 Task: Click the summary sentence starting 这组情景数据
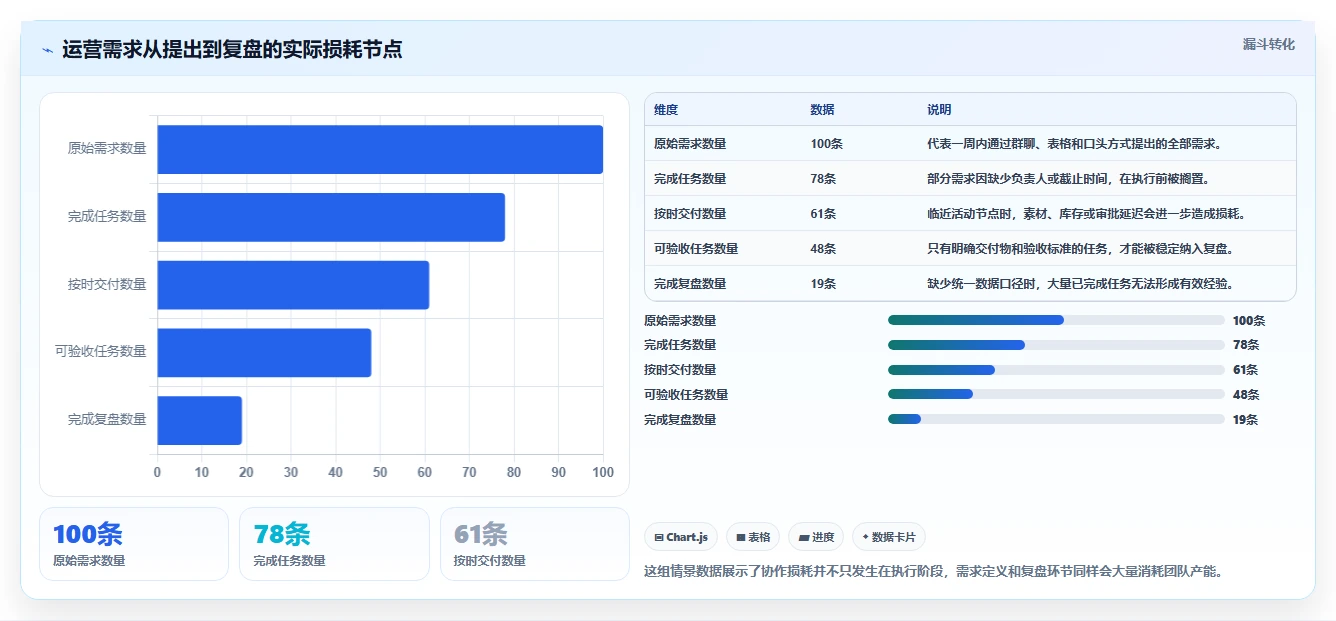(934, 572)
